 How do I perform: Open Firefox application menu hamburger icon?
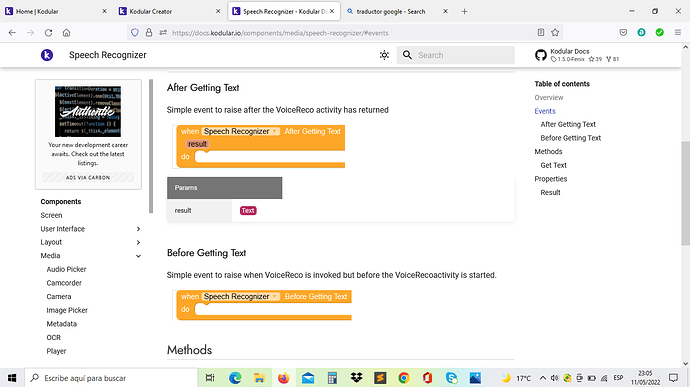[678, 33]
